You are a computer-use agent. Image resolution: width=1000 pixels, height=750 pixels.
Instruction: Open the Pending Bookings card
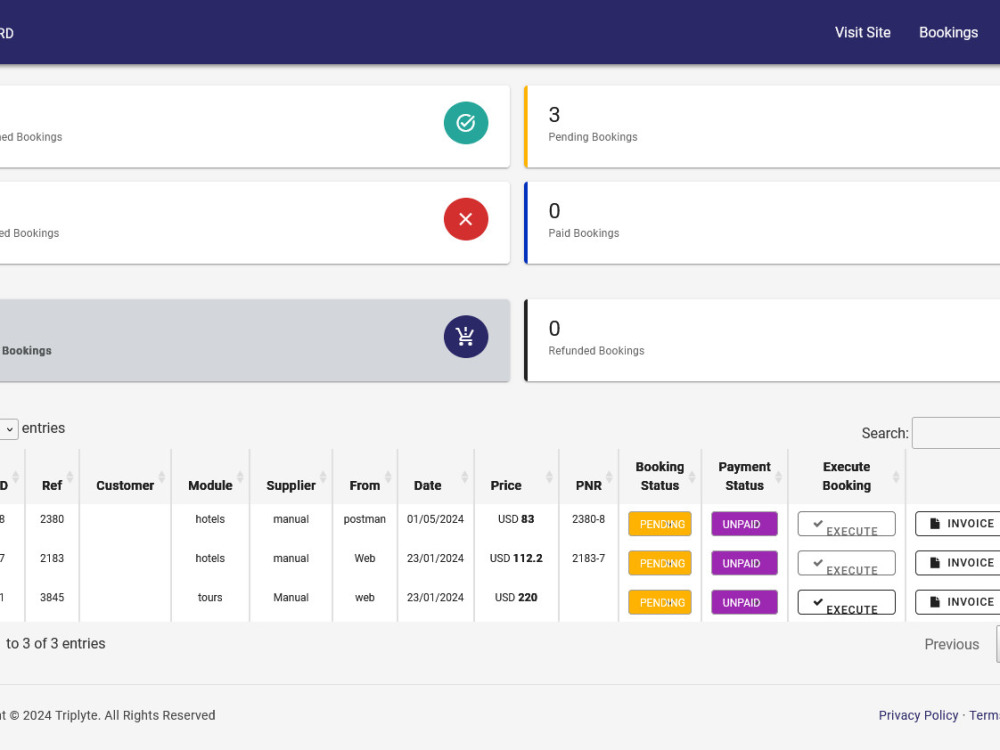point(762,126)
